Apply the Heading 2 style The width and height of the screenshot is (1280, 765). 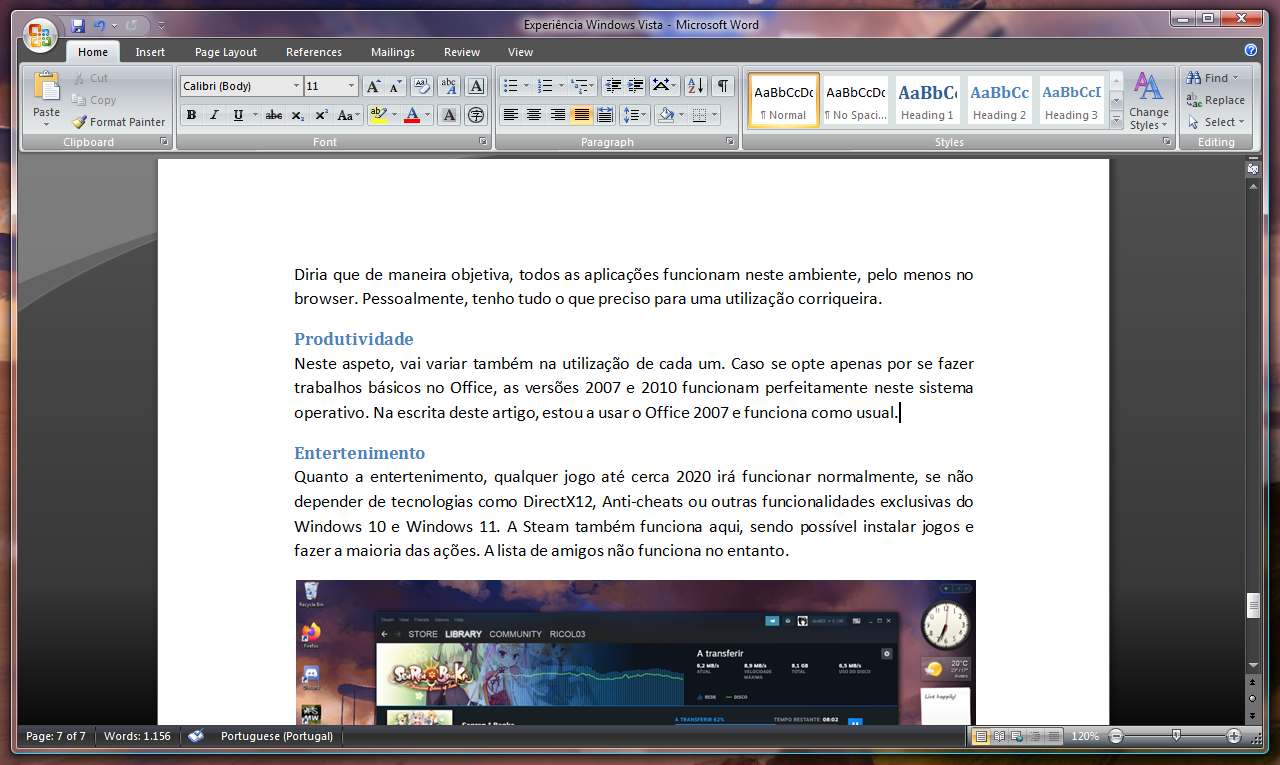pyautogui.click(x=1000, y=100)
